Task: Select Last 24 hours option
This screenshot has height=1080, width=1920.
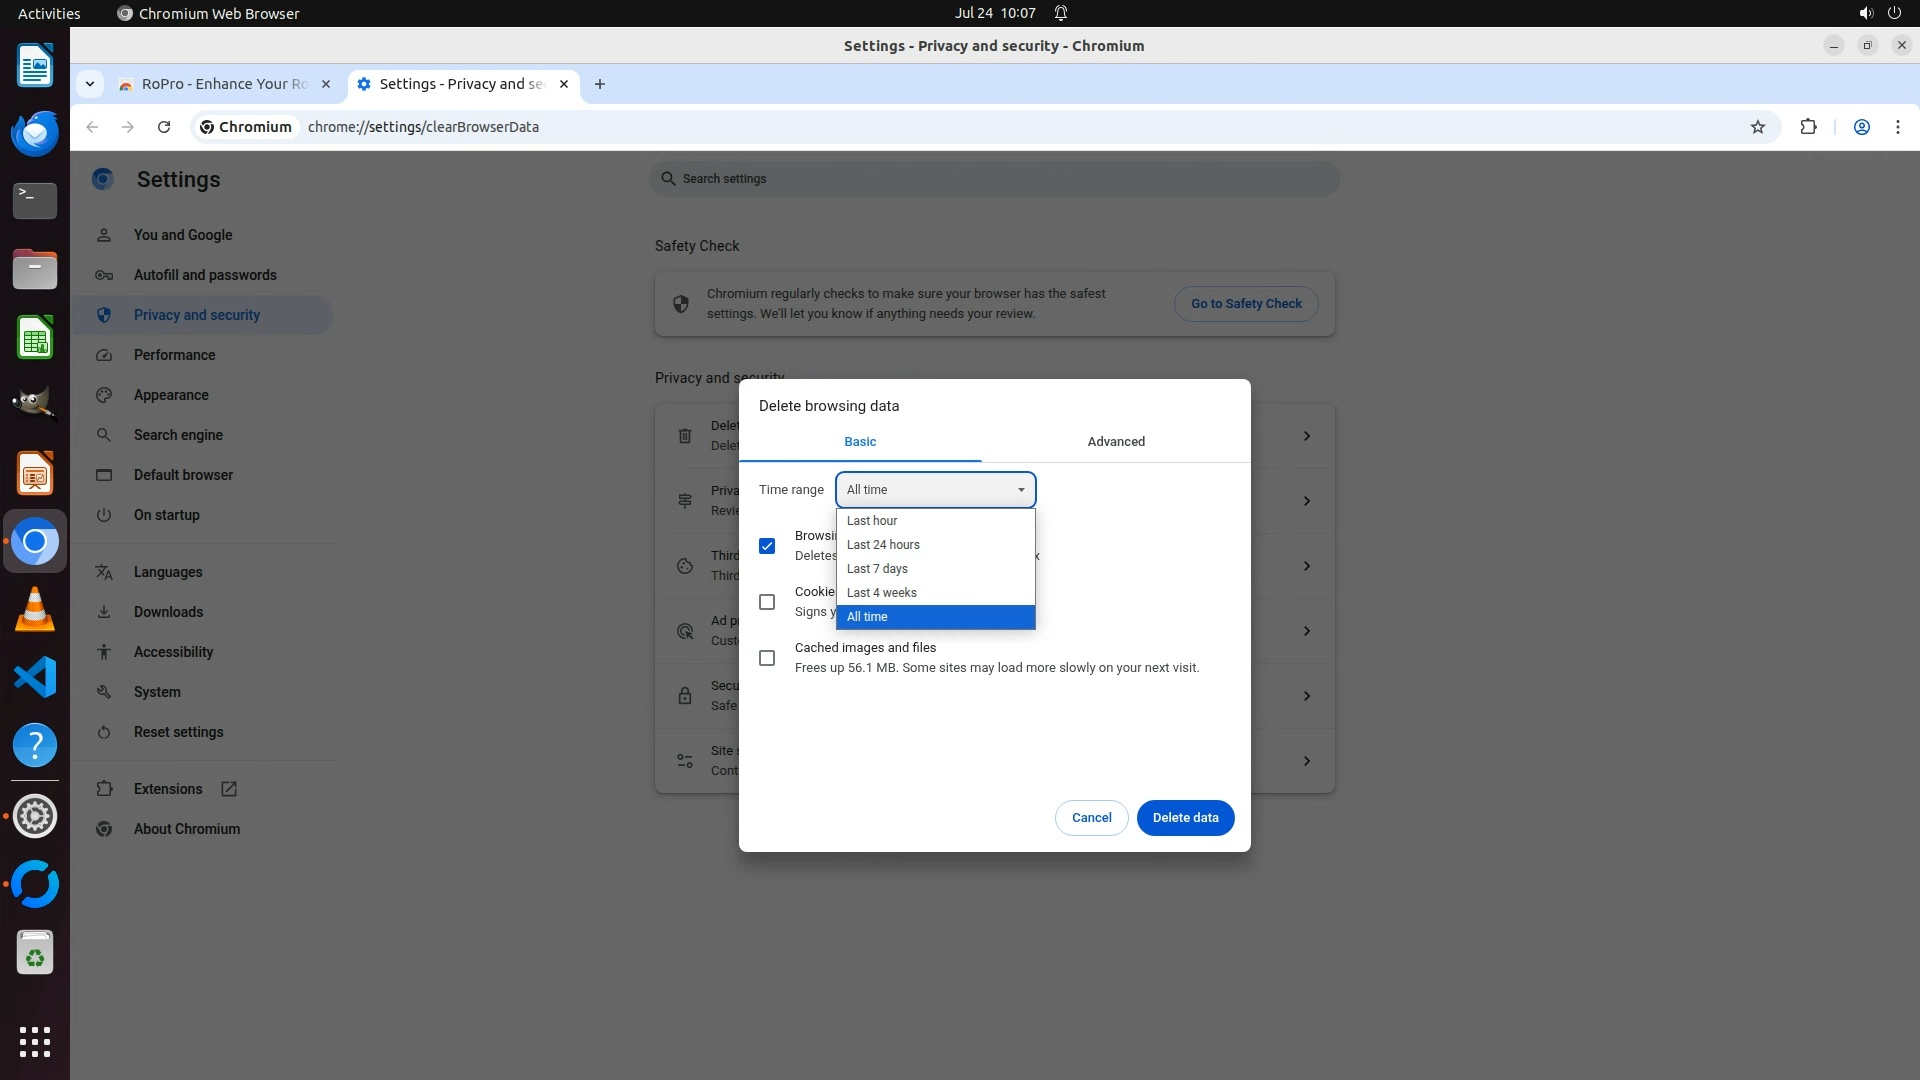Action: (x=883, y=545)
